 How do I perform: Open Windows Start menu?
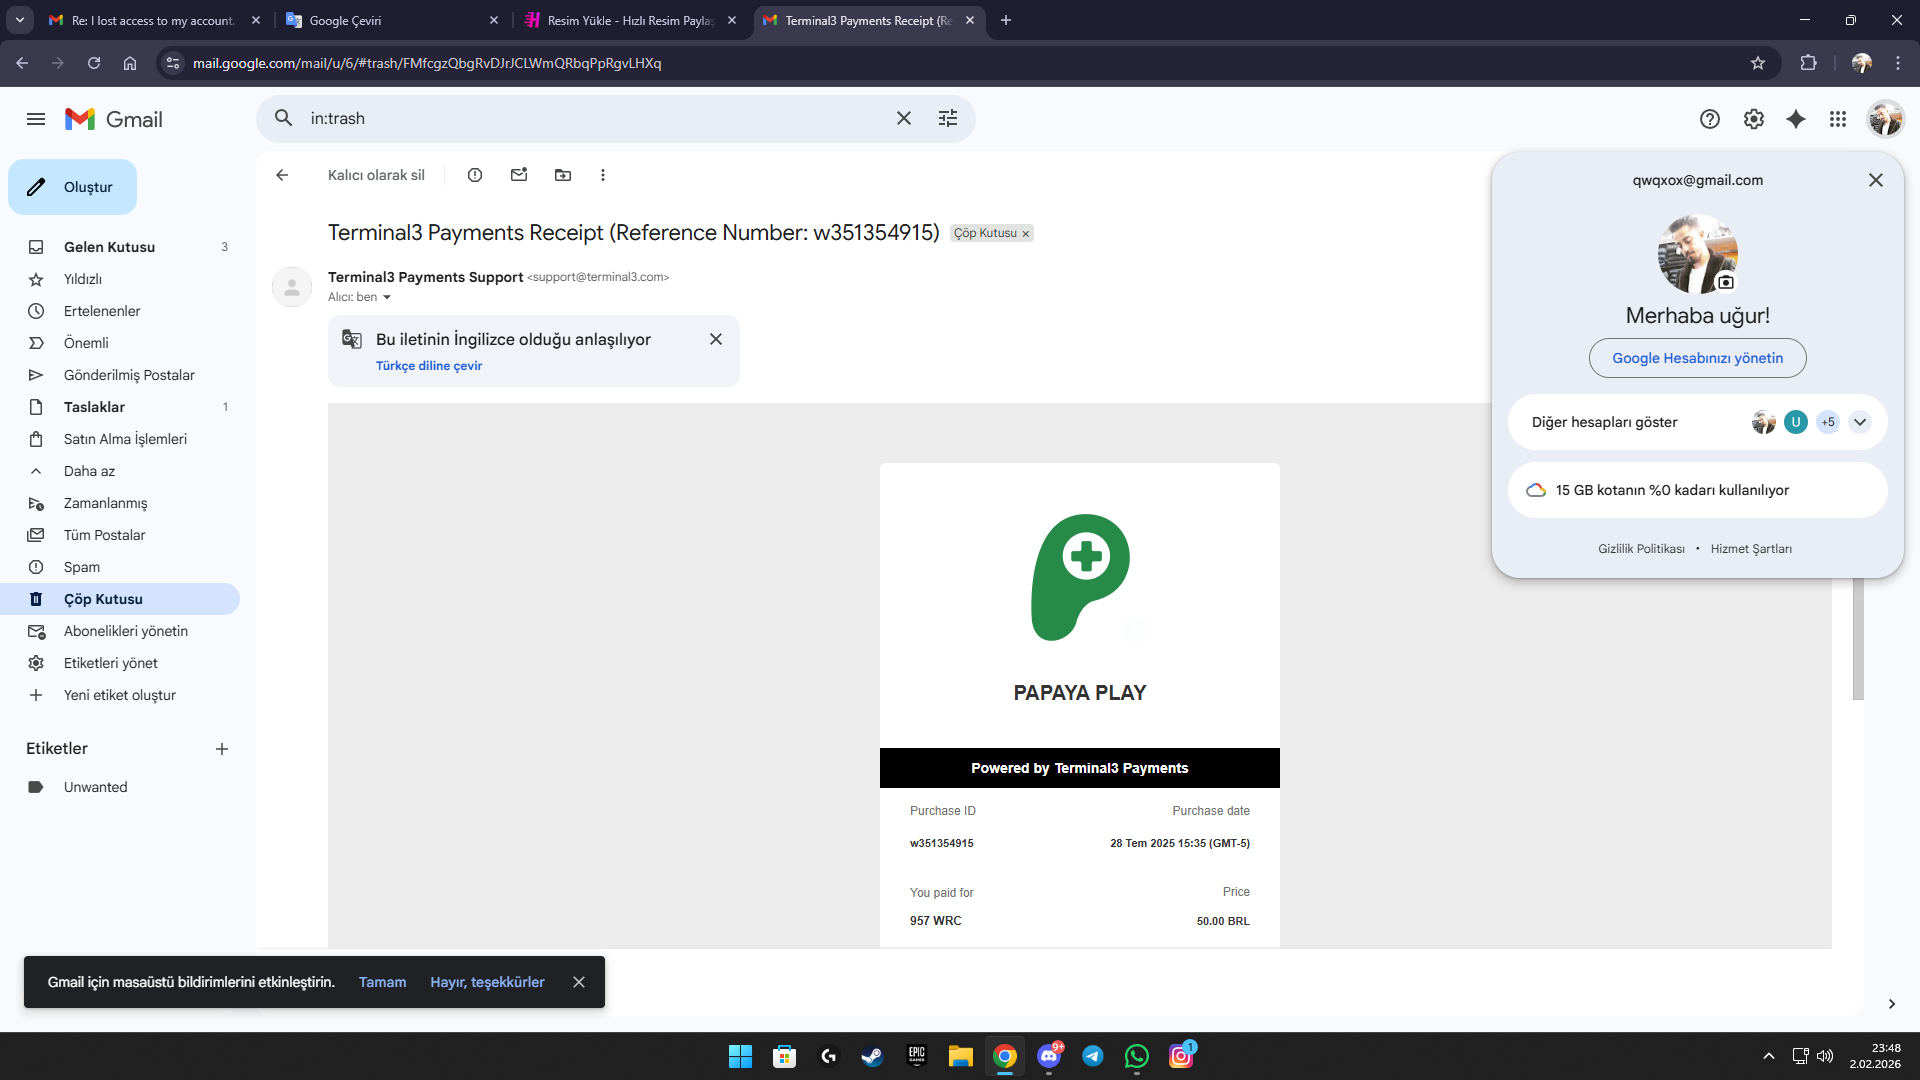coord(740,1056)
